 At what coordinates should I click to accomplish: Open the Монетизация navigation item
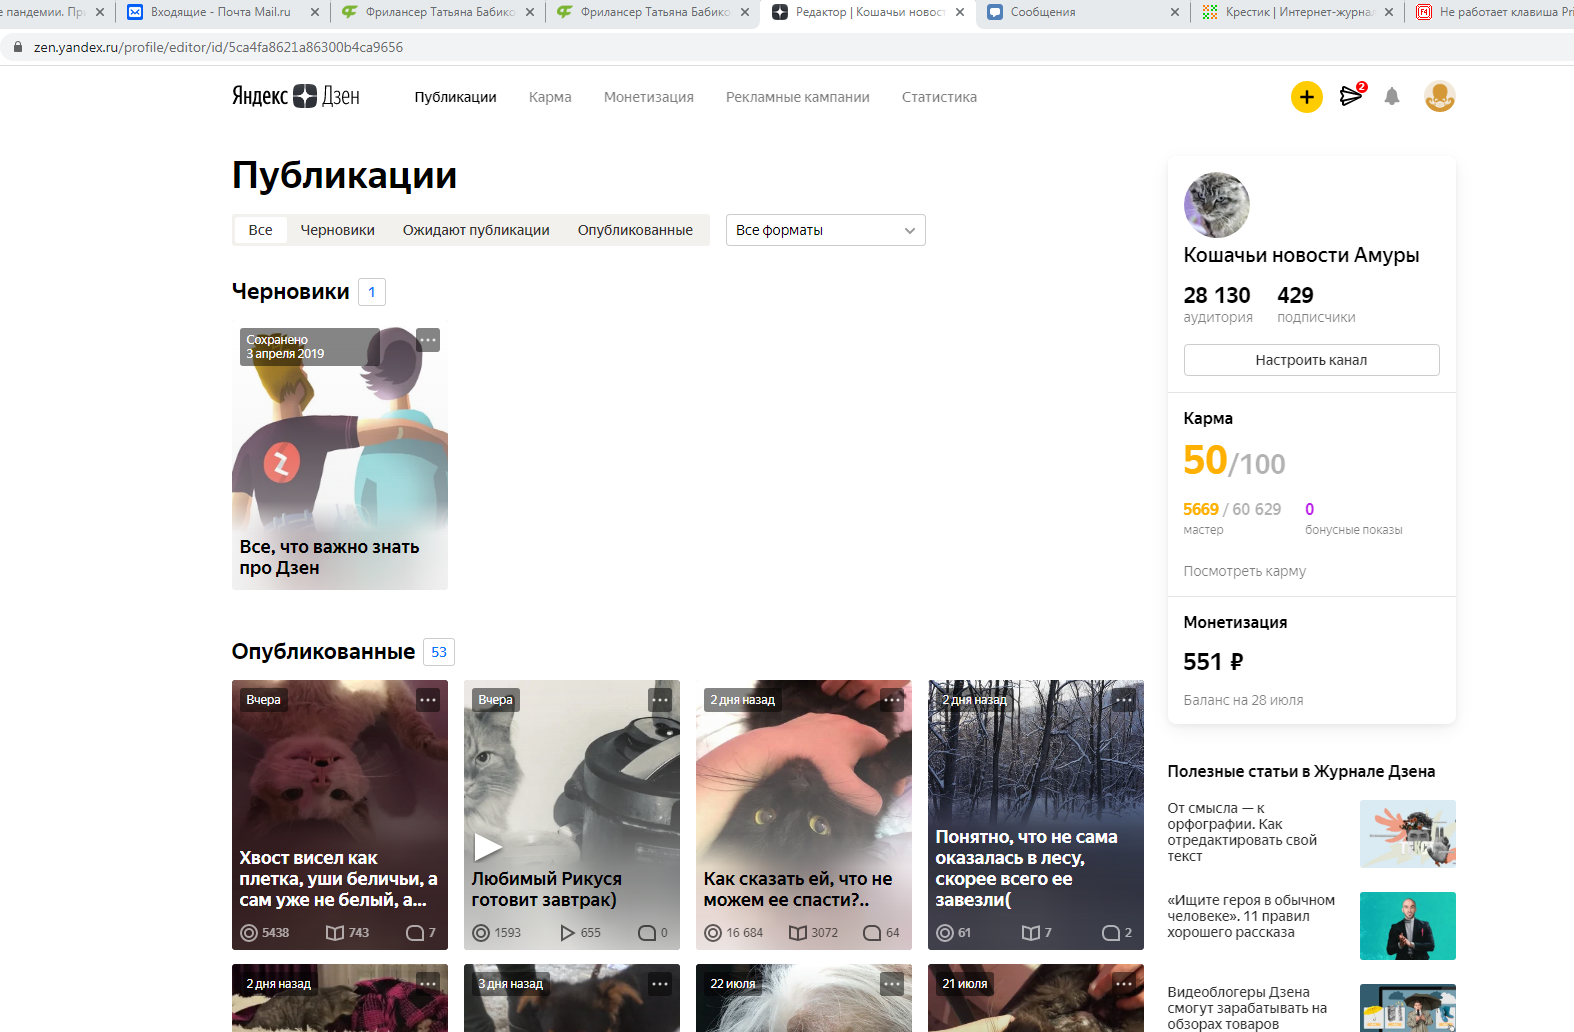click(648, 97)
